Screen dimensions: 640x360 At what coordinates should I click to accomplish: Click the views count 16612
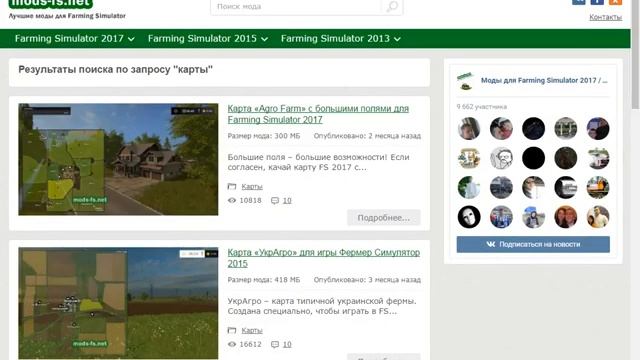pos(250,344)
